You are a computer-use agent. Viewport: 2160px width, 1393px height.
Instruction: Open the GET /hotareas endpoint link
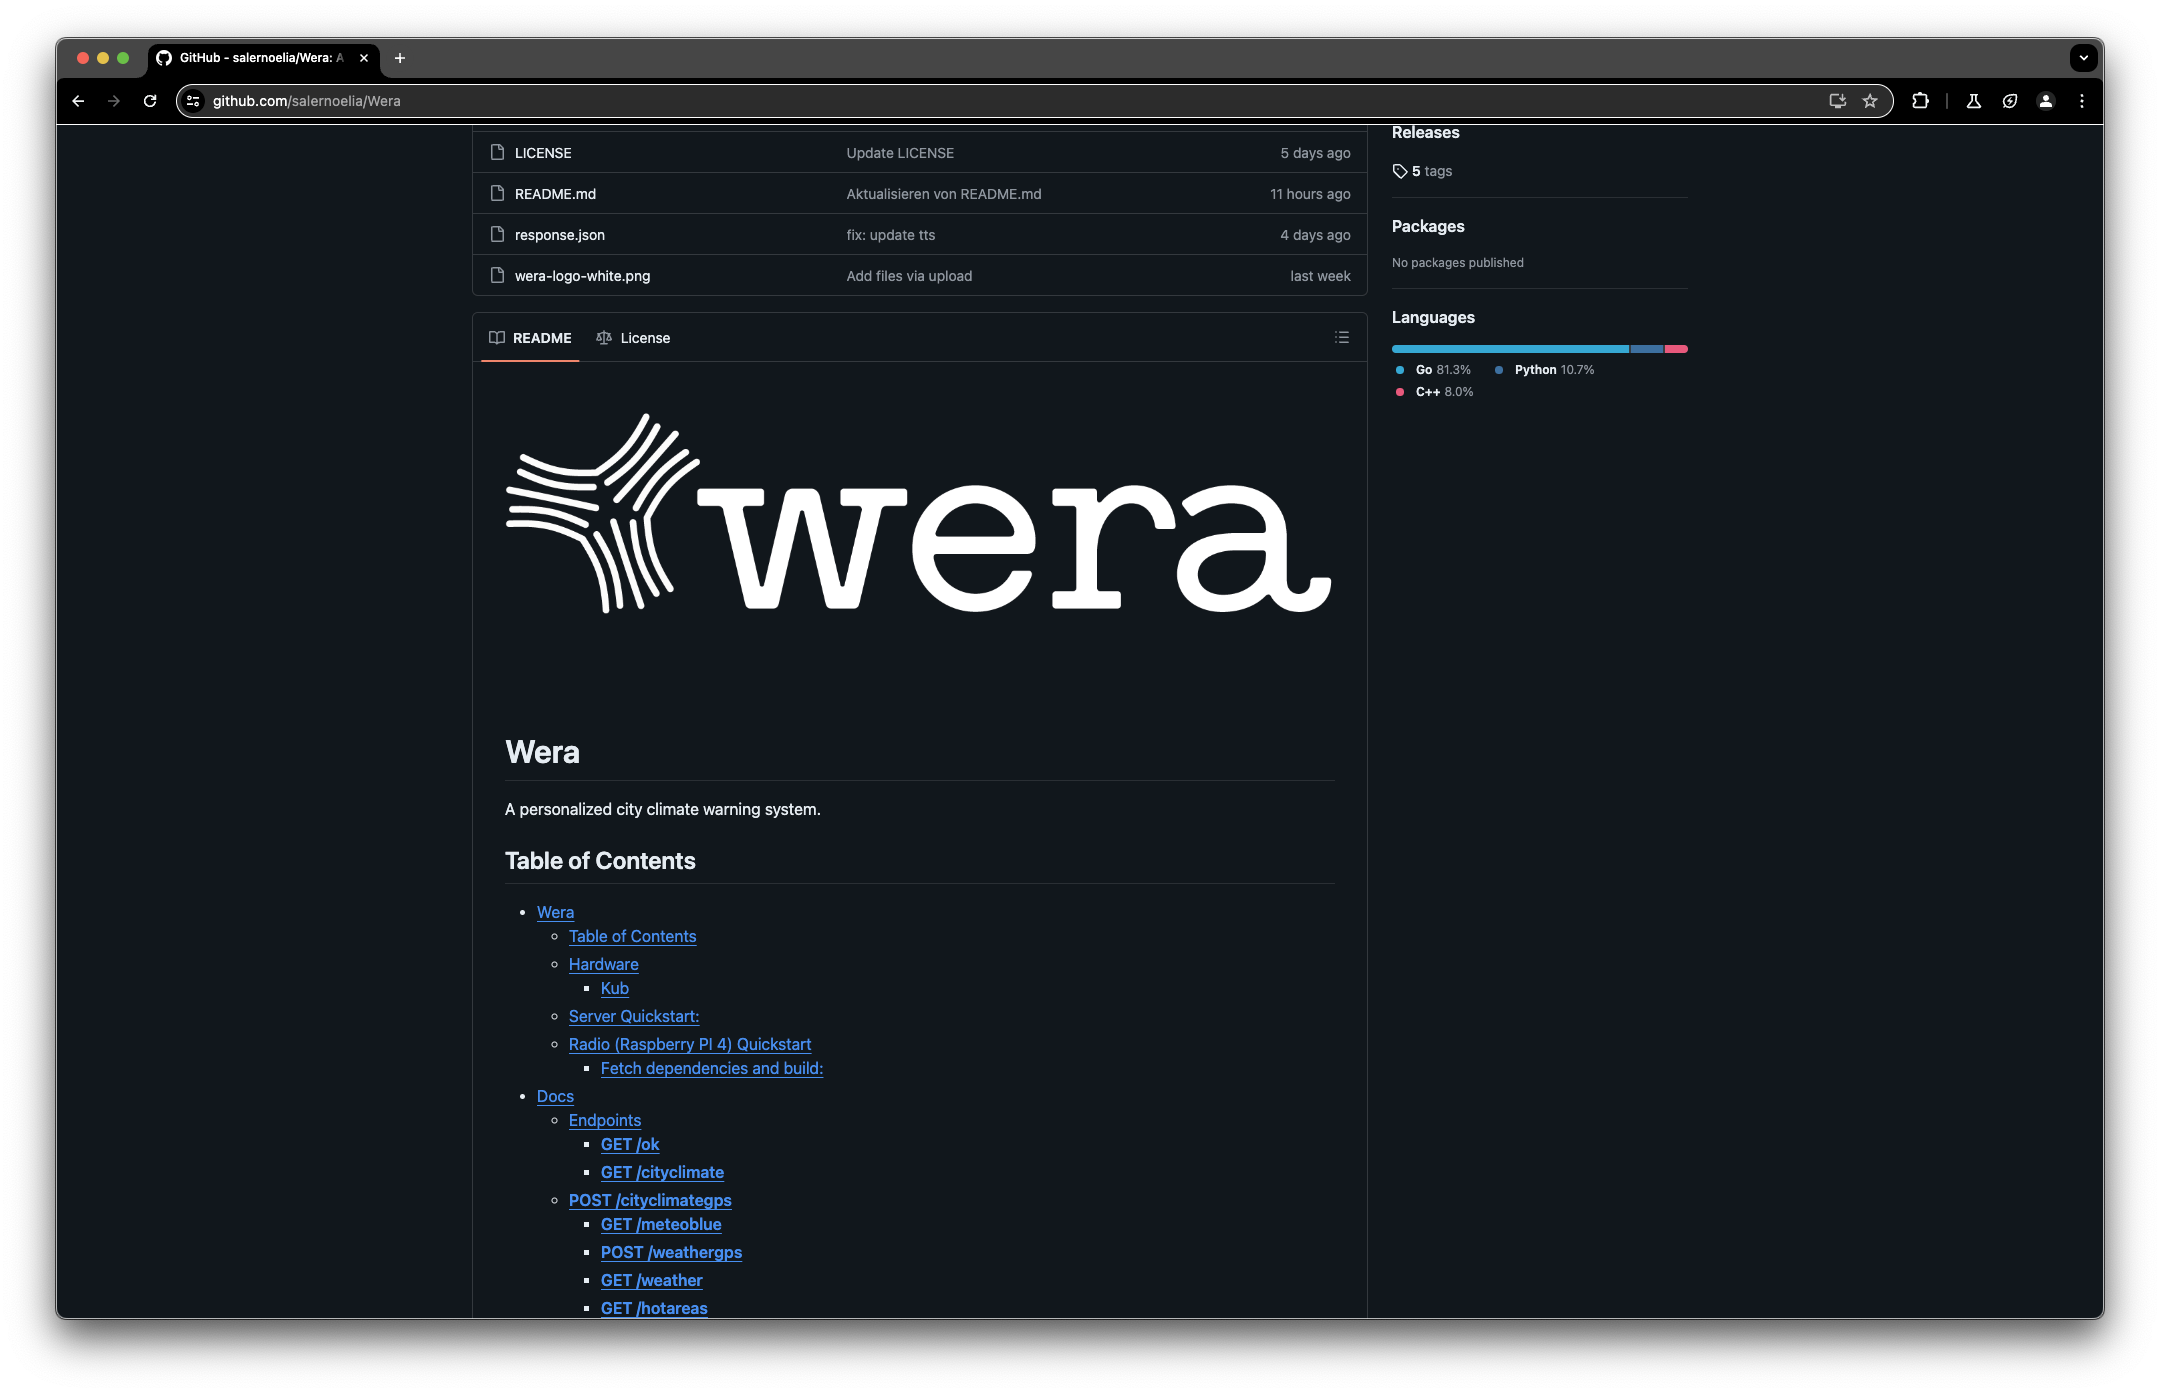(x=654, y=1308)
